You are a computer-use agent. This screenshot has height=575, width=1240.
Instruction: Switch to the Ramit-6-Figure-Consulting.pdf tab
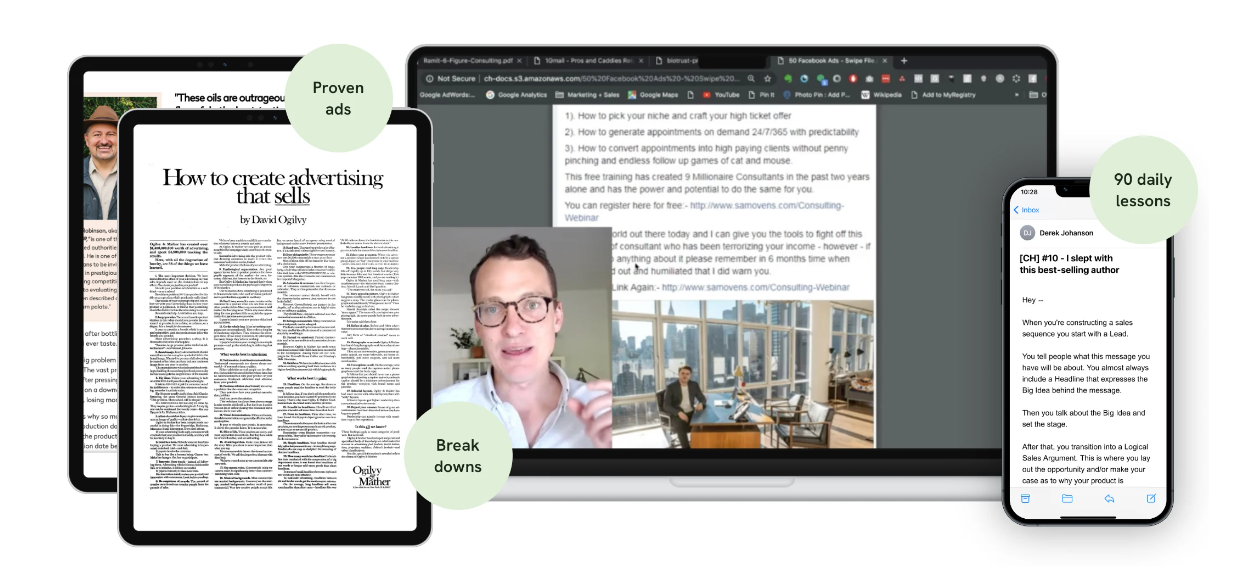point(468,60)
